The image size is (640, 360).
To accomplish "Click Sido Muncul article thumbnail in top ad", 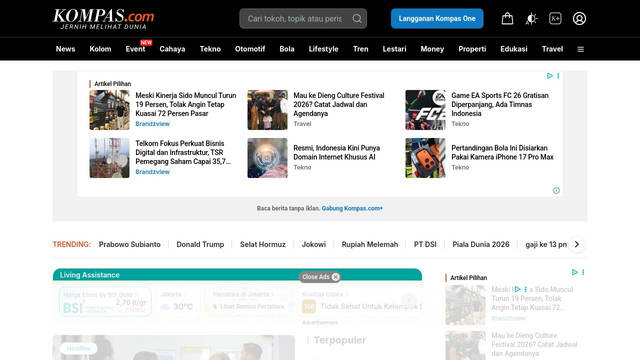I will click(109, 110).
